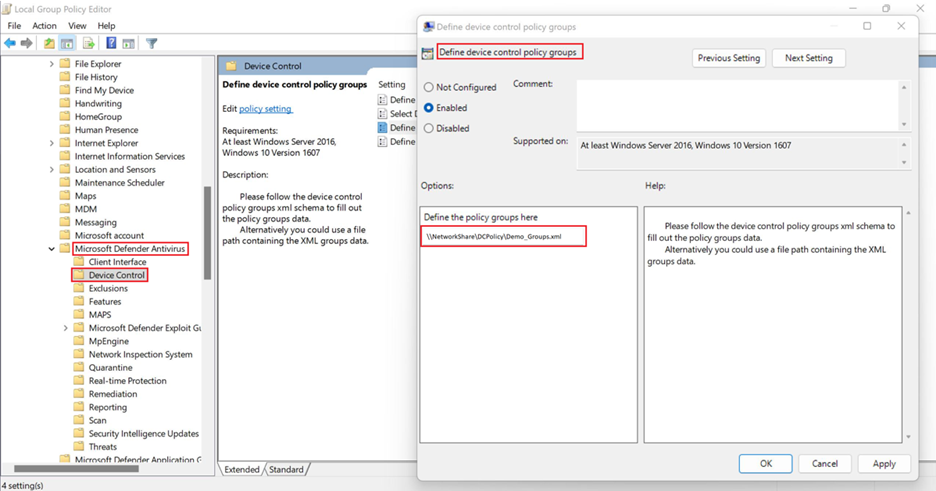The height and width of the screenshot is (491, 936).
Task: Click folder icon next to Reporting
Action: 79,407
